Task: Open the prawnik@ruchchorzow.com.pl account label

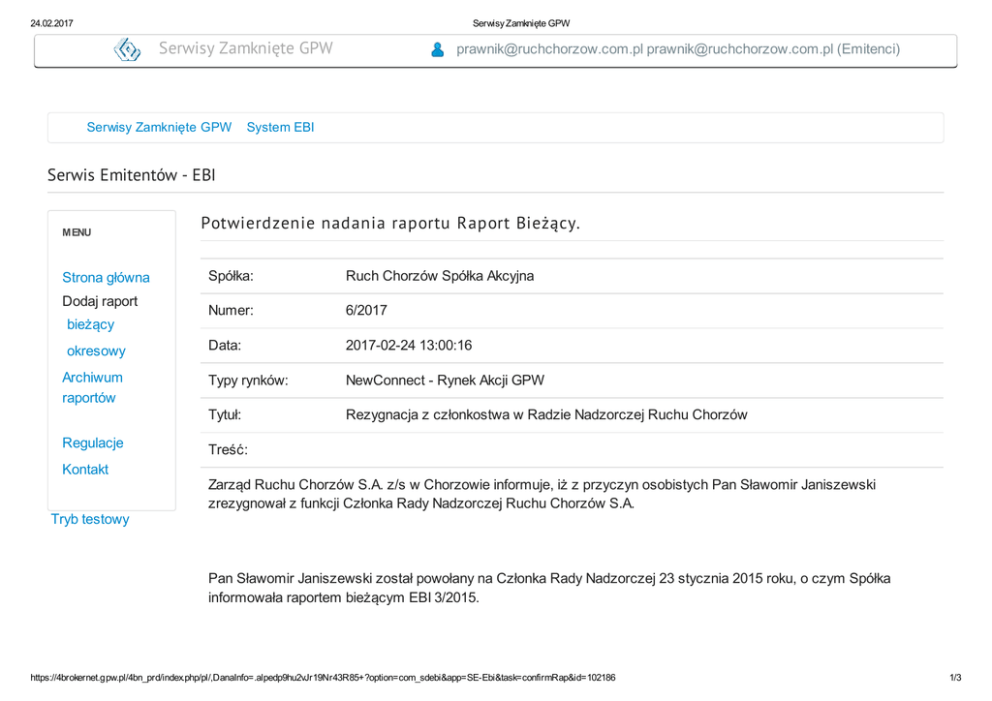Action: tap(678, 49)
